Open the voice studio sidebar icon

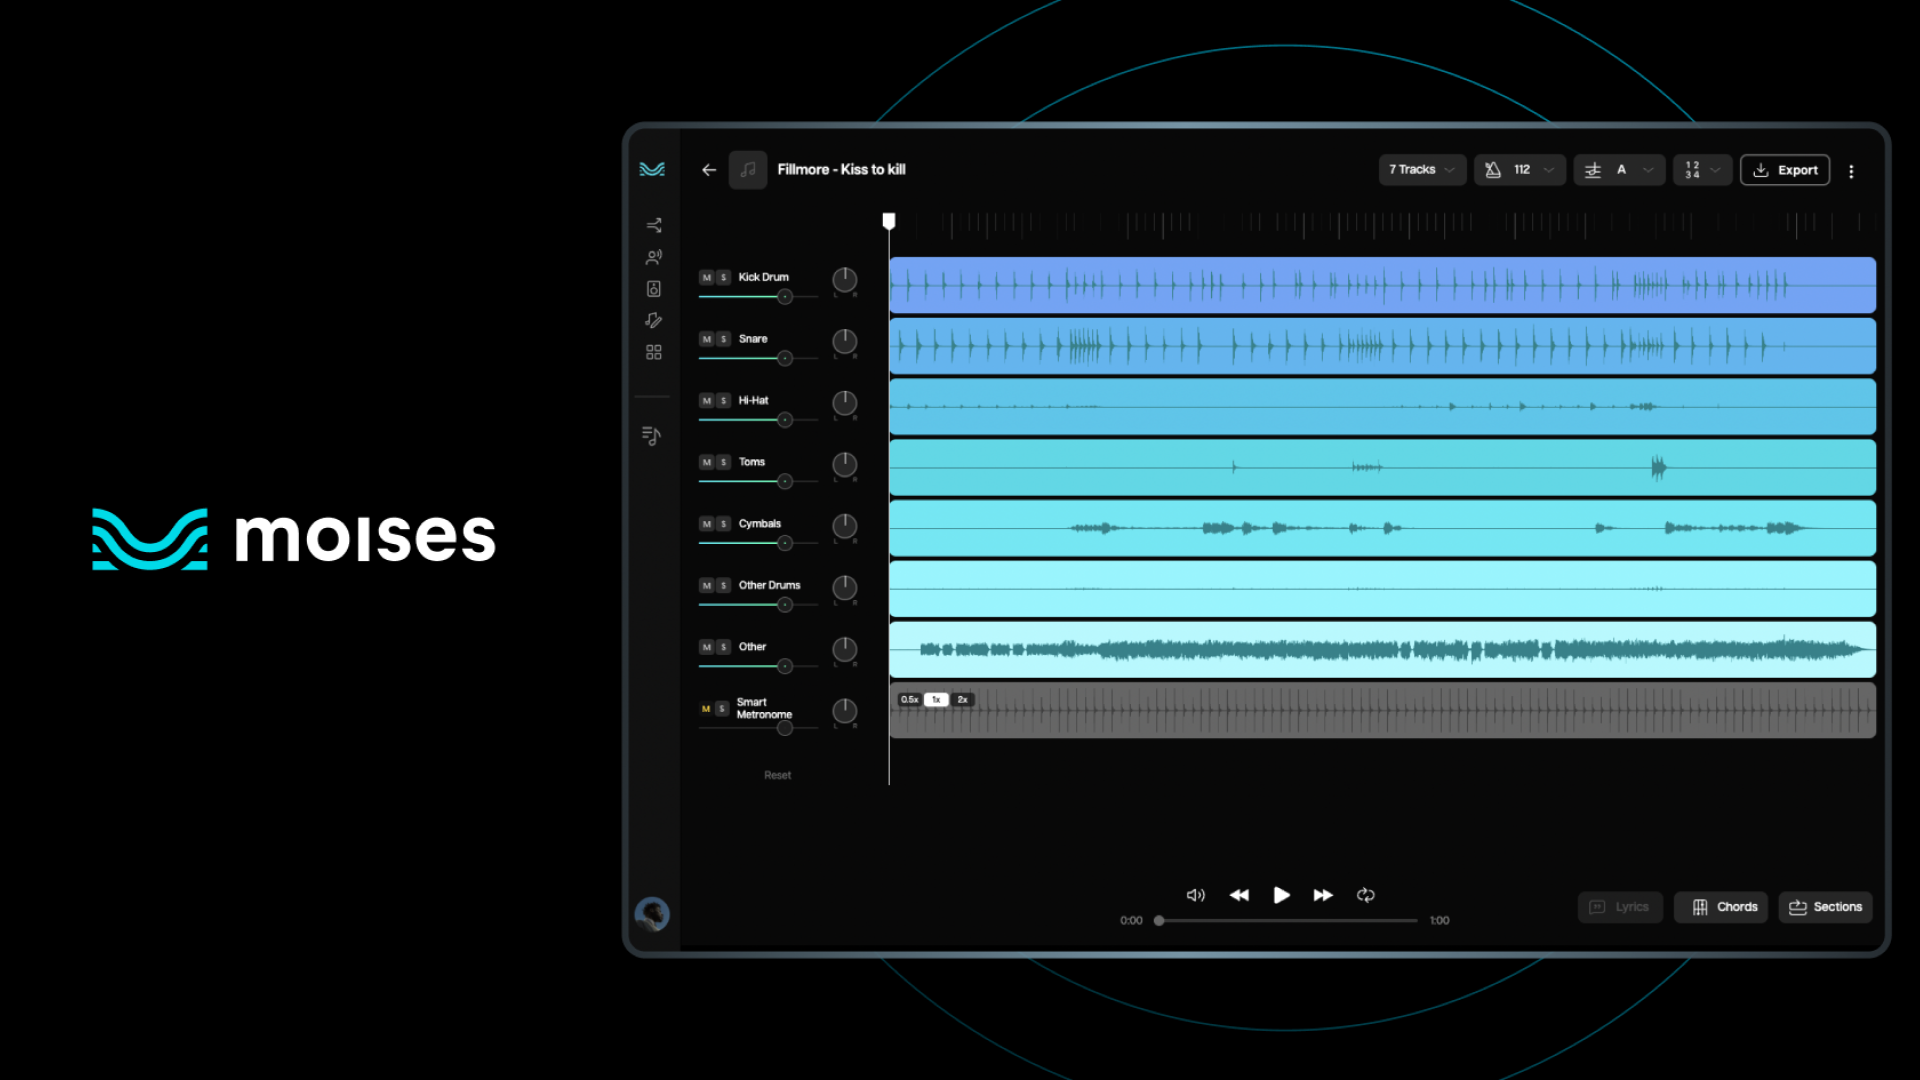(654, 257)
